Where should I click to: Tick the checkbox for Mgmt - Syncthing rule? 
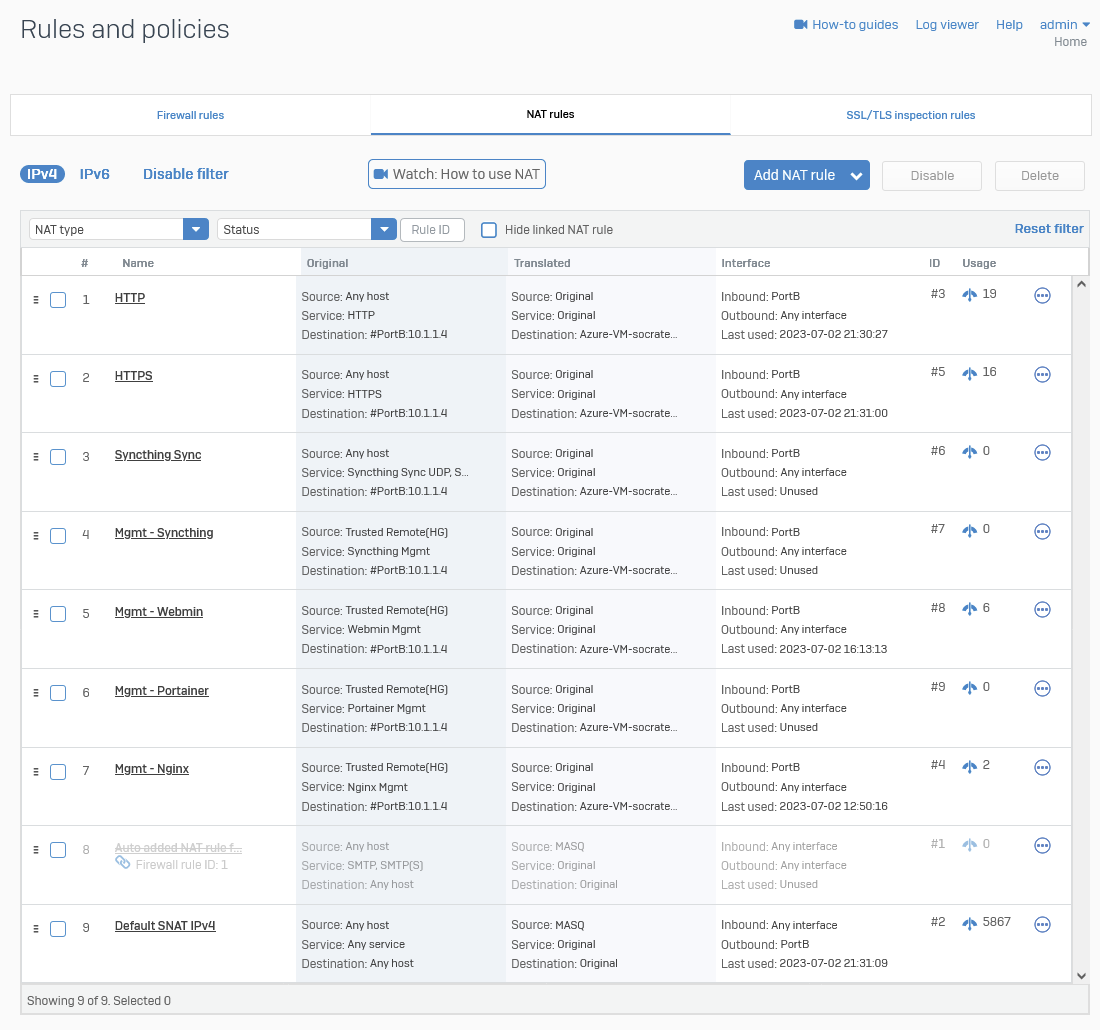tap(58, 536)
